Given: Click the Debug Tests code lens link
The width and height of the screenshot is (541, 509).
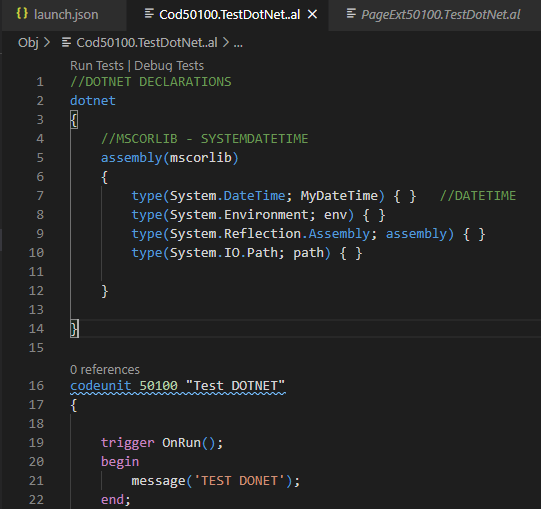Looking at the screenshot, I should click(169, 66).
